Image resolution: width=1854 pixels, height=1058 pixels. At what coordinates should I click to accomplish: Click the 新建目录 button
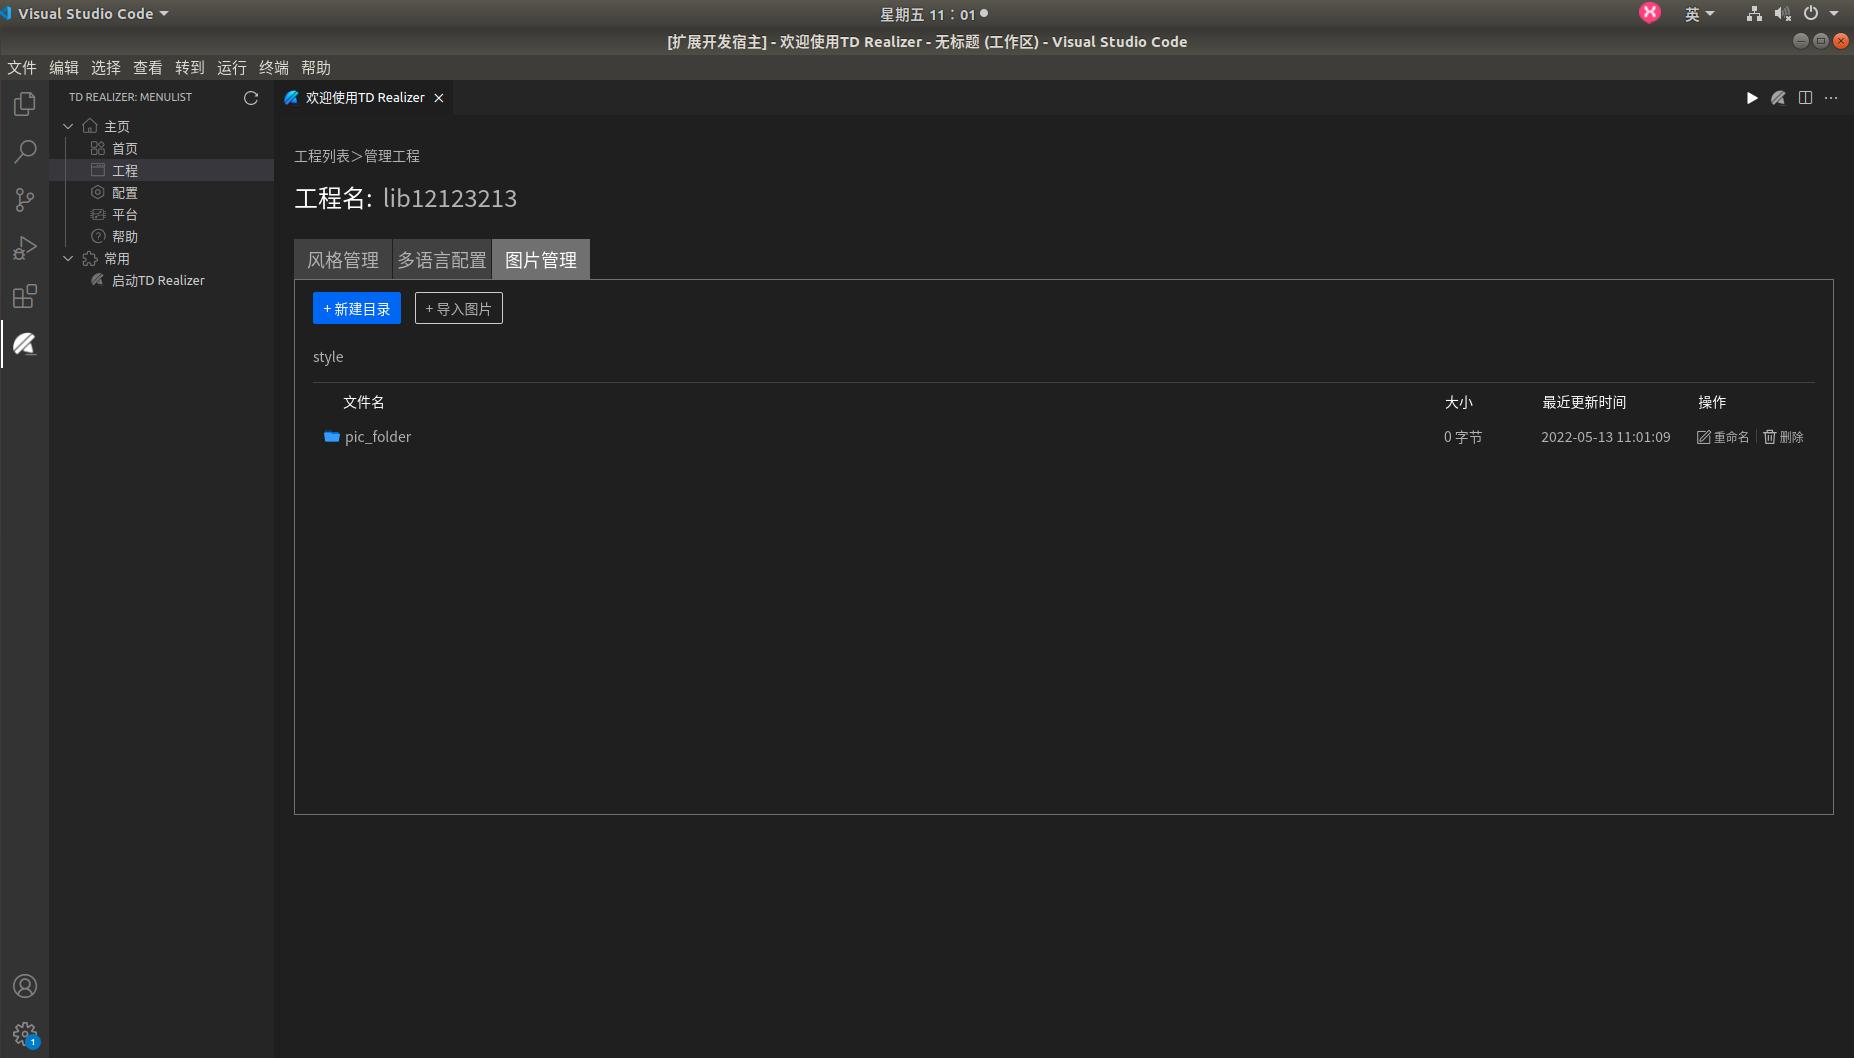click(x=357, y=309)
